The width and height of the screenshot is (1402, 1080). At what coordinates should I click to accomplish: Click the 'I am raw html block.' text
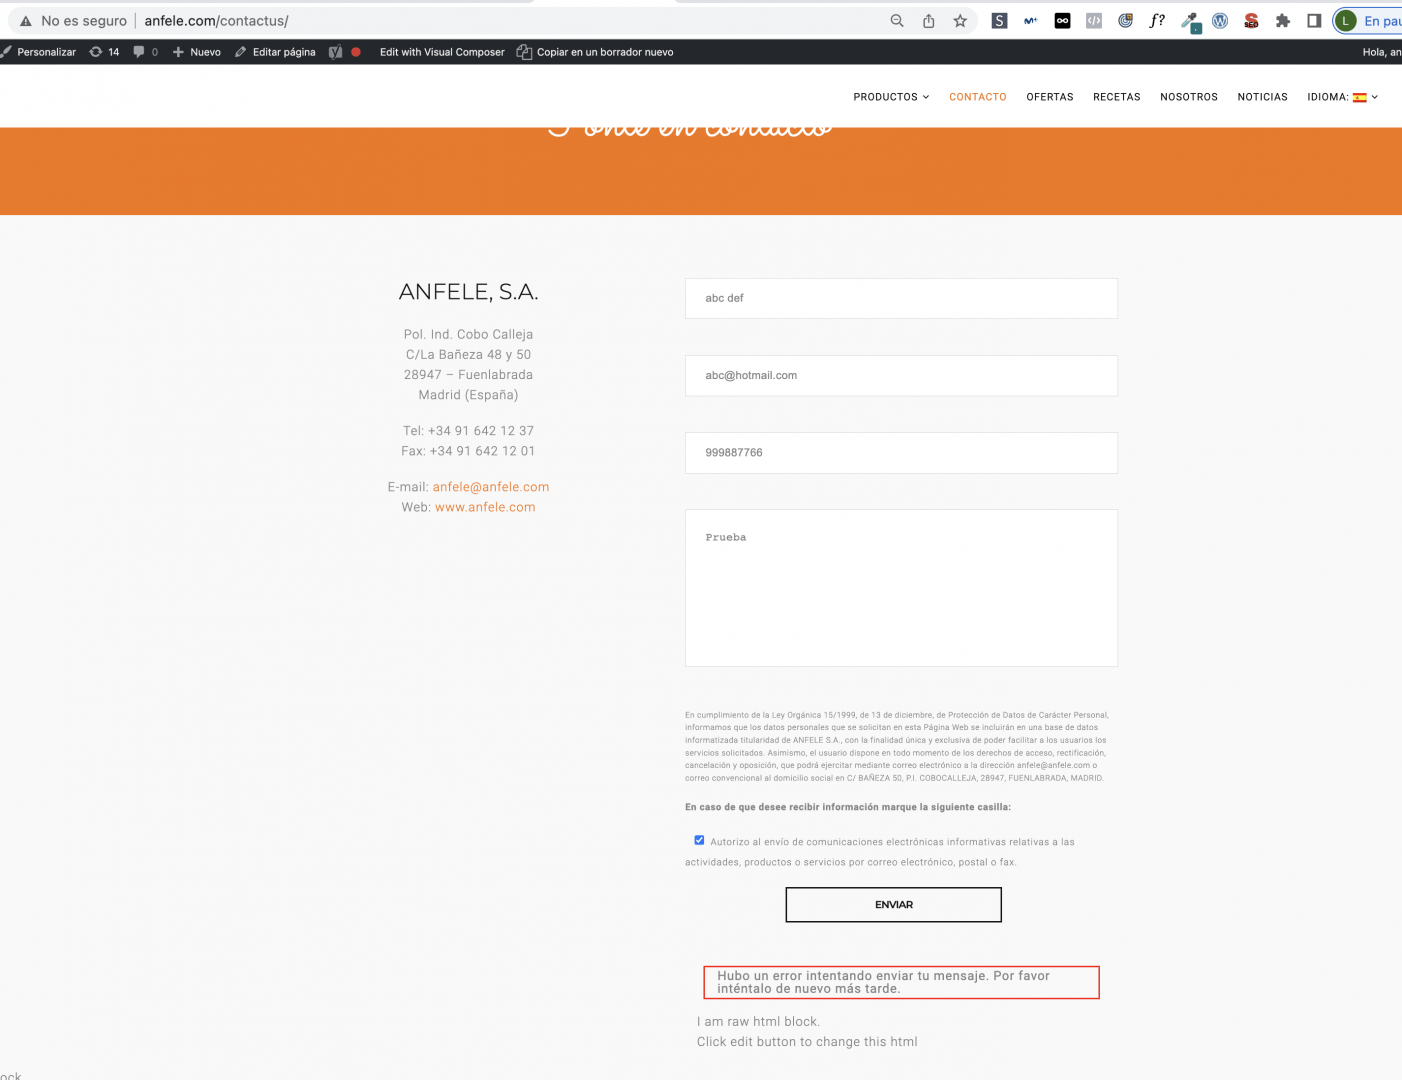(x=758, y=1022)
